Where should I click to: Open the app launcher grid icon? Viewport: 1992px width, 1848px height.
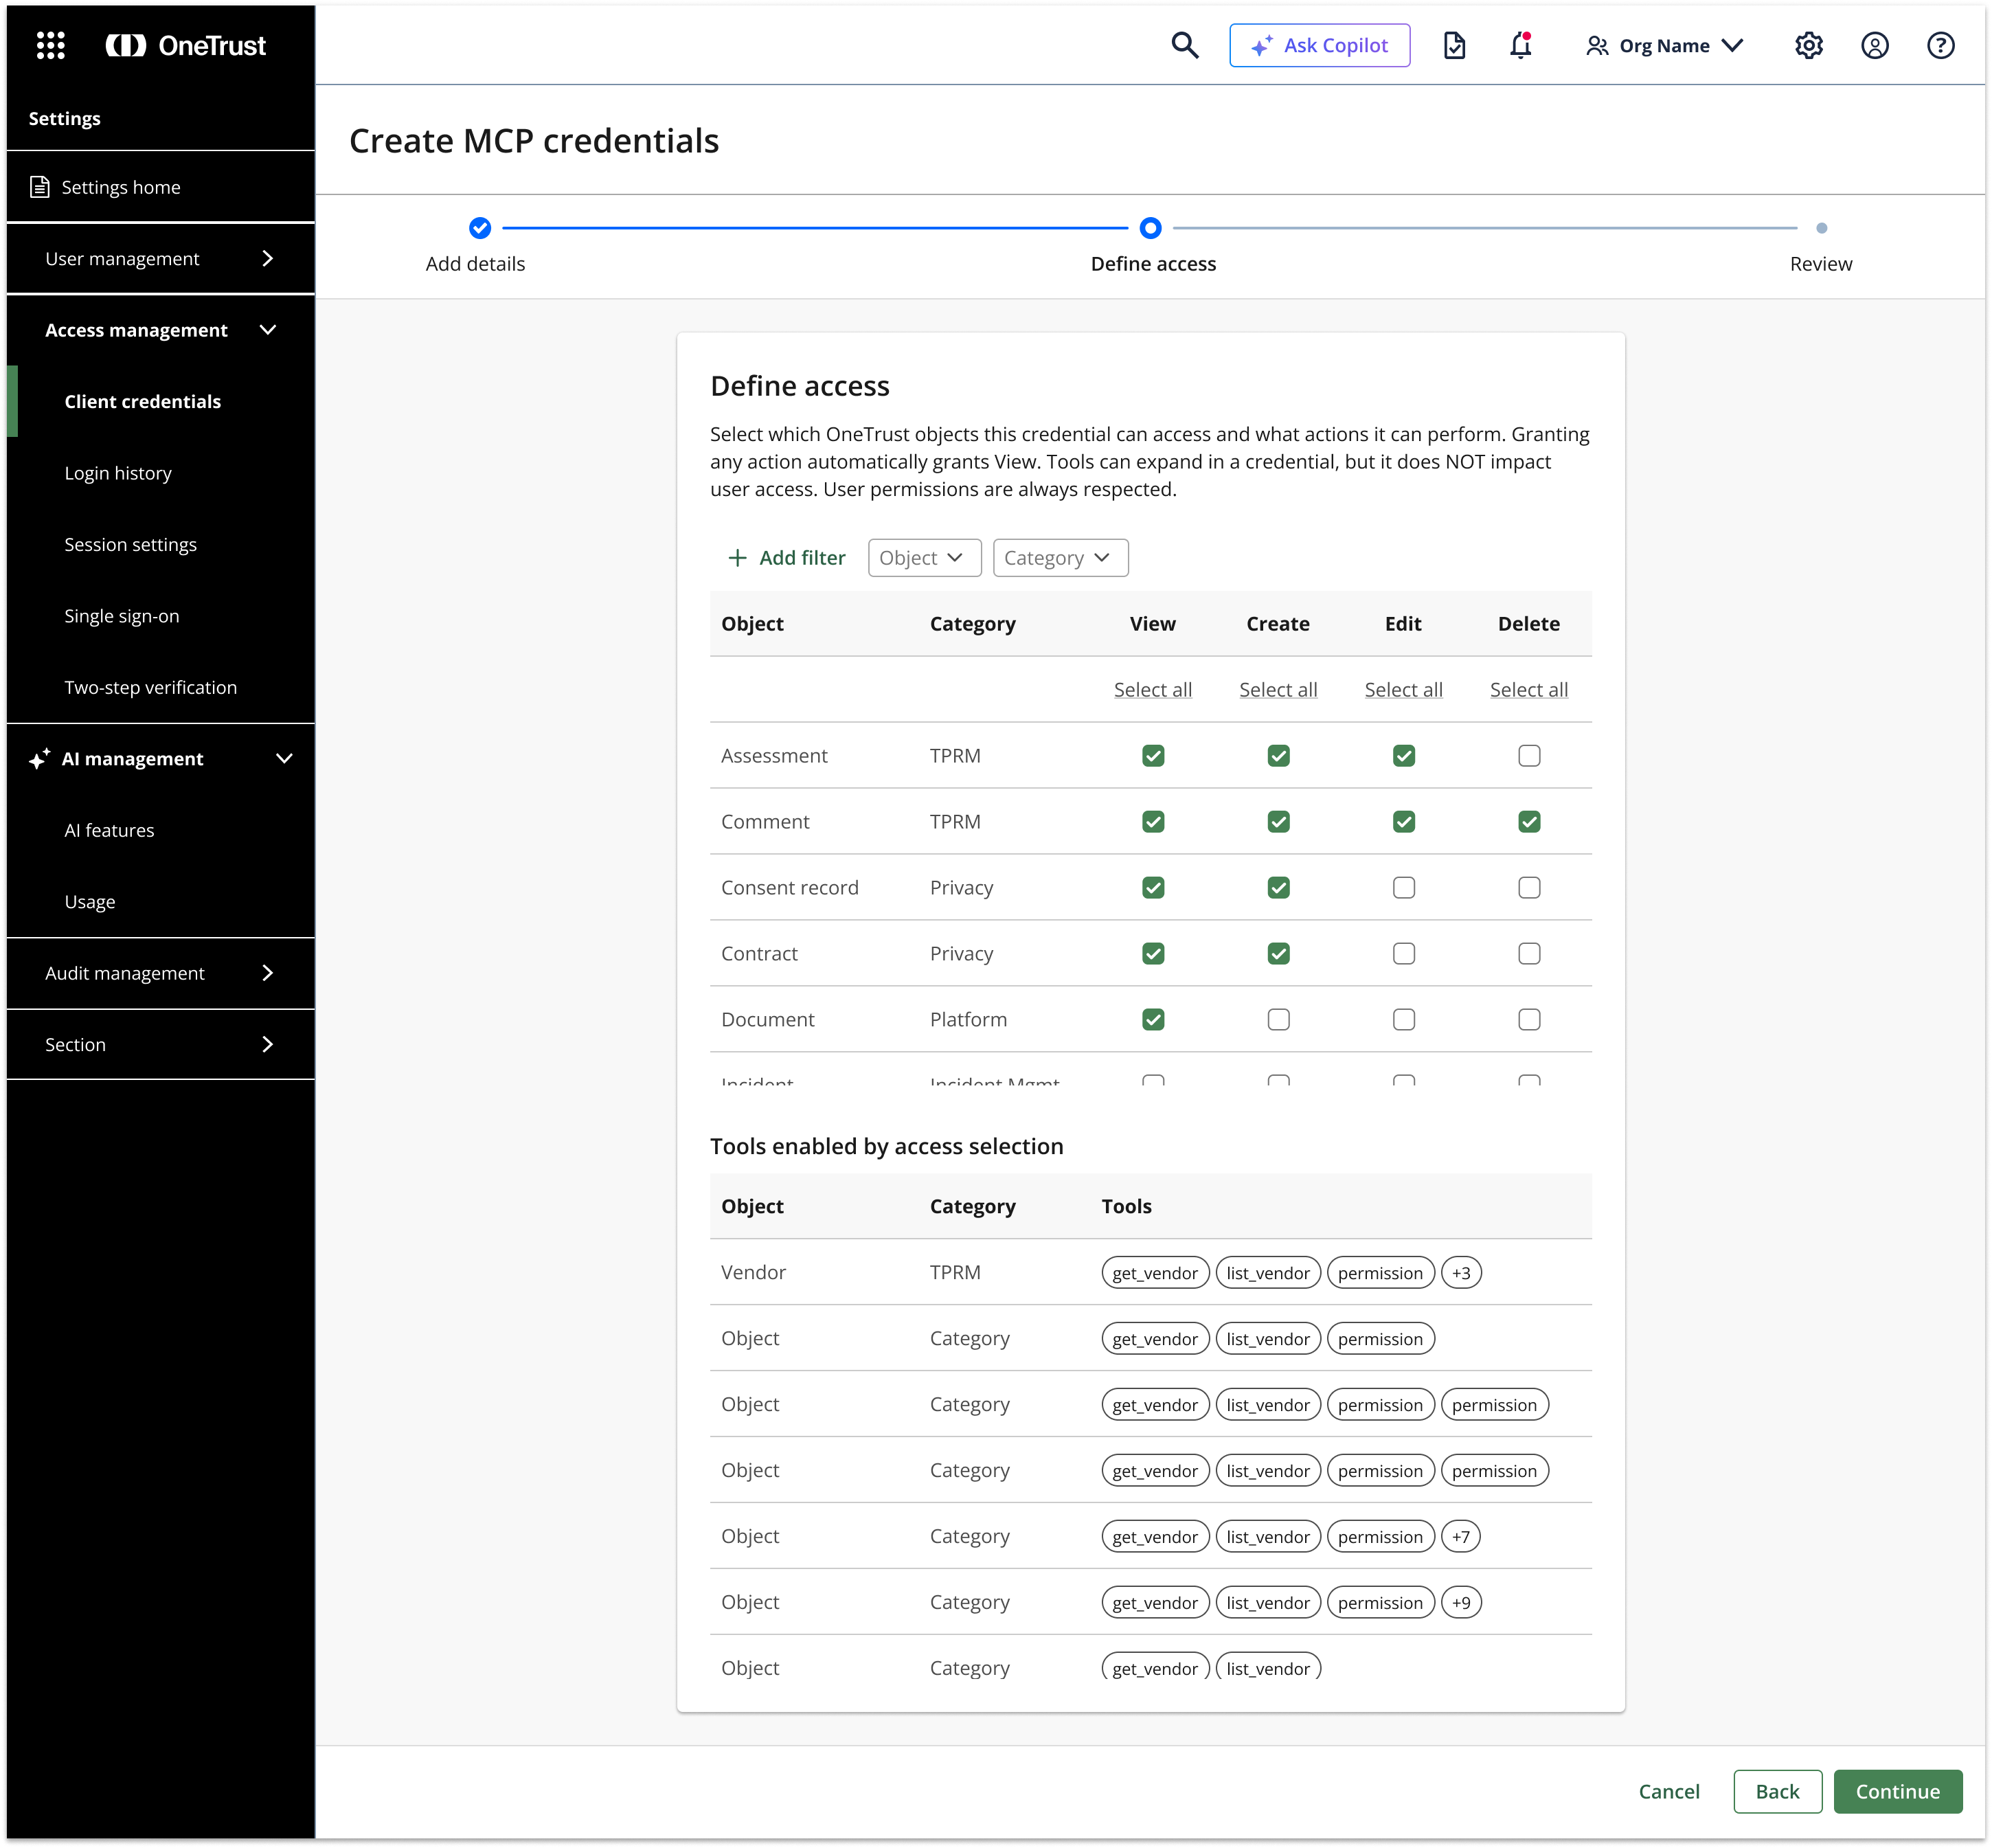(x=50, y=45)
